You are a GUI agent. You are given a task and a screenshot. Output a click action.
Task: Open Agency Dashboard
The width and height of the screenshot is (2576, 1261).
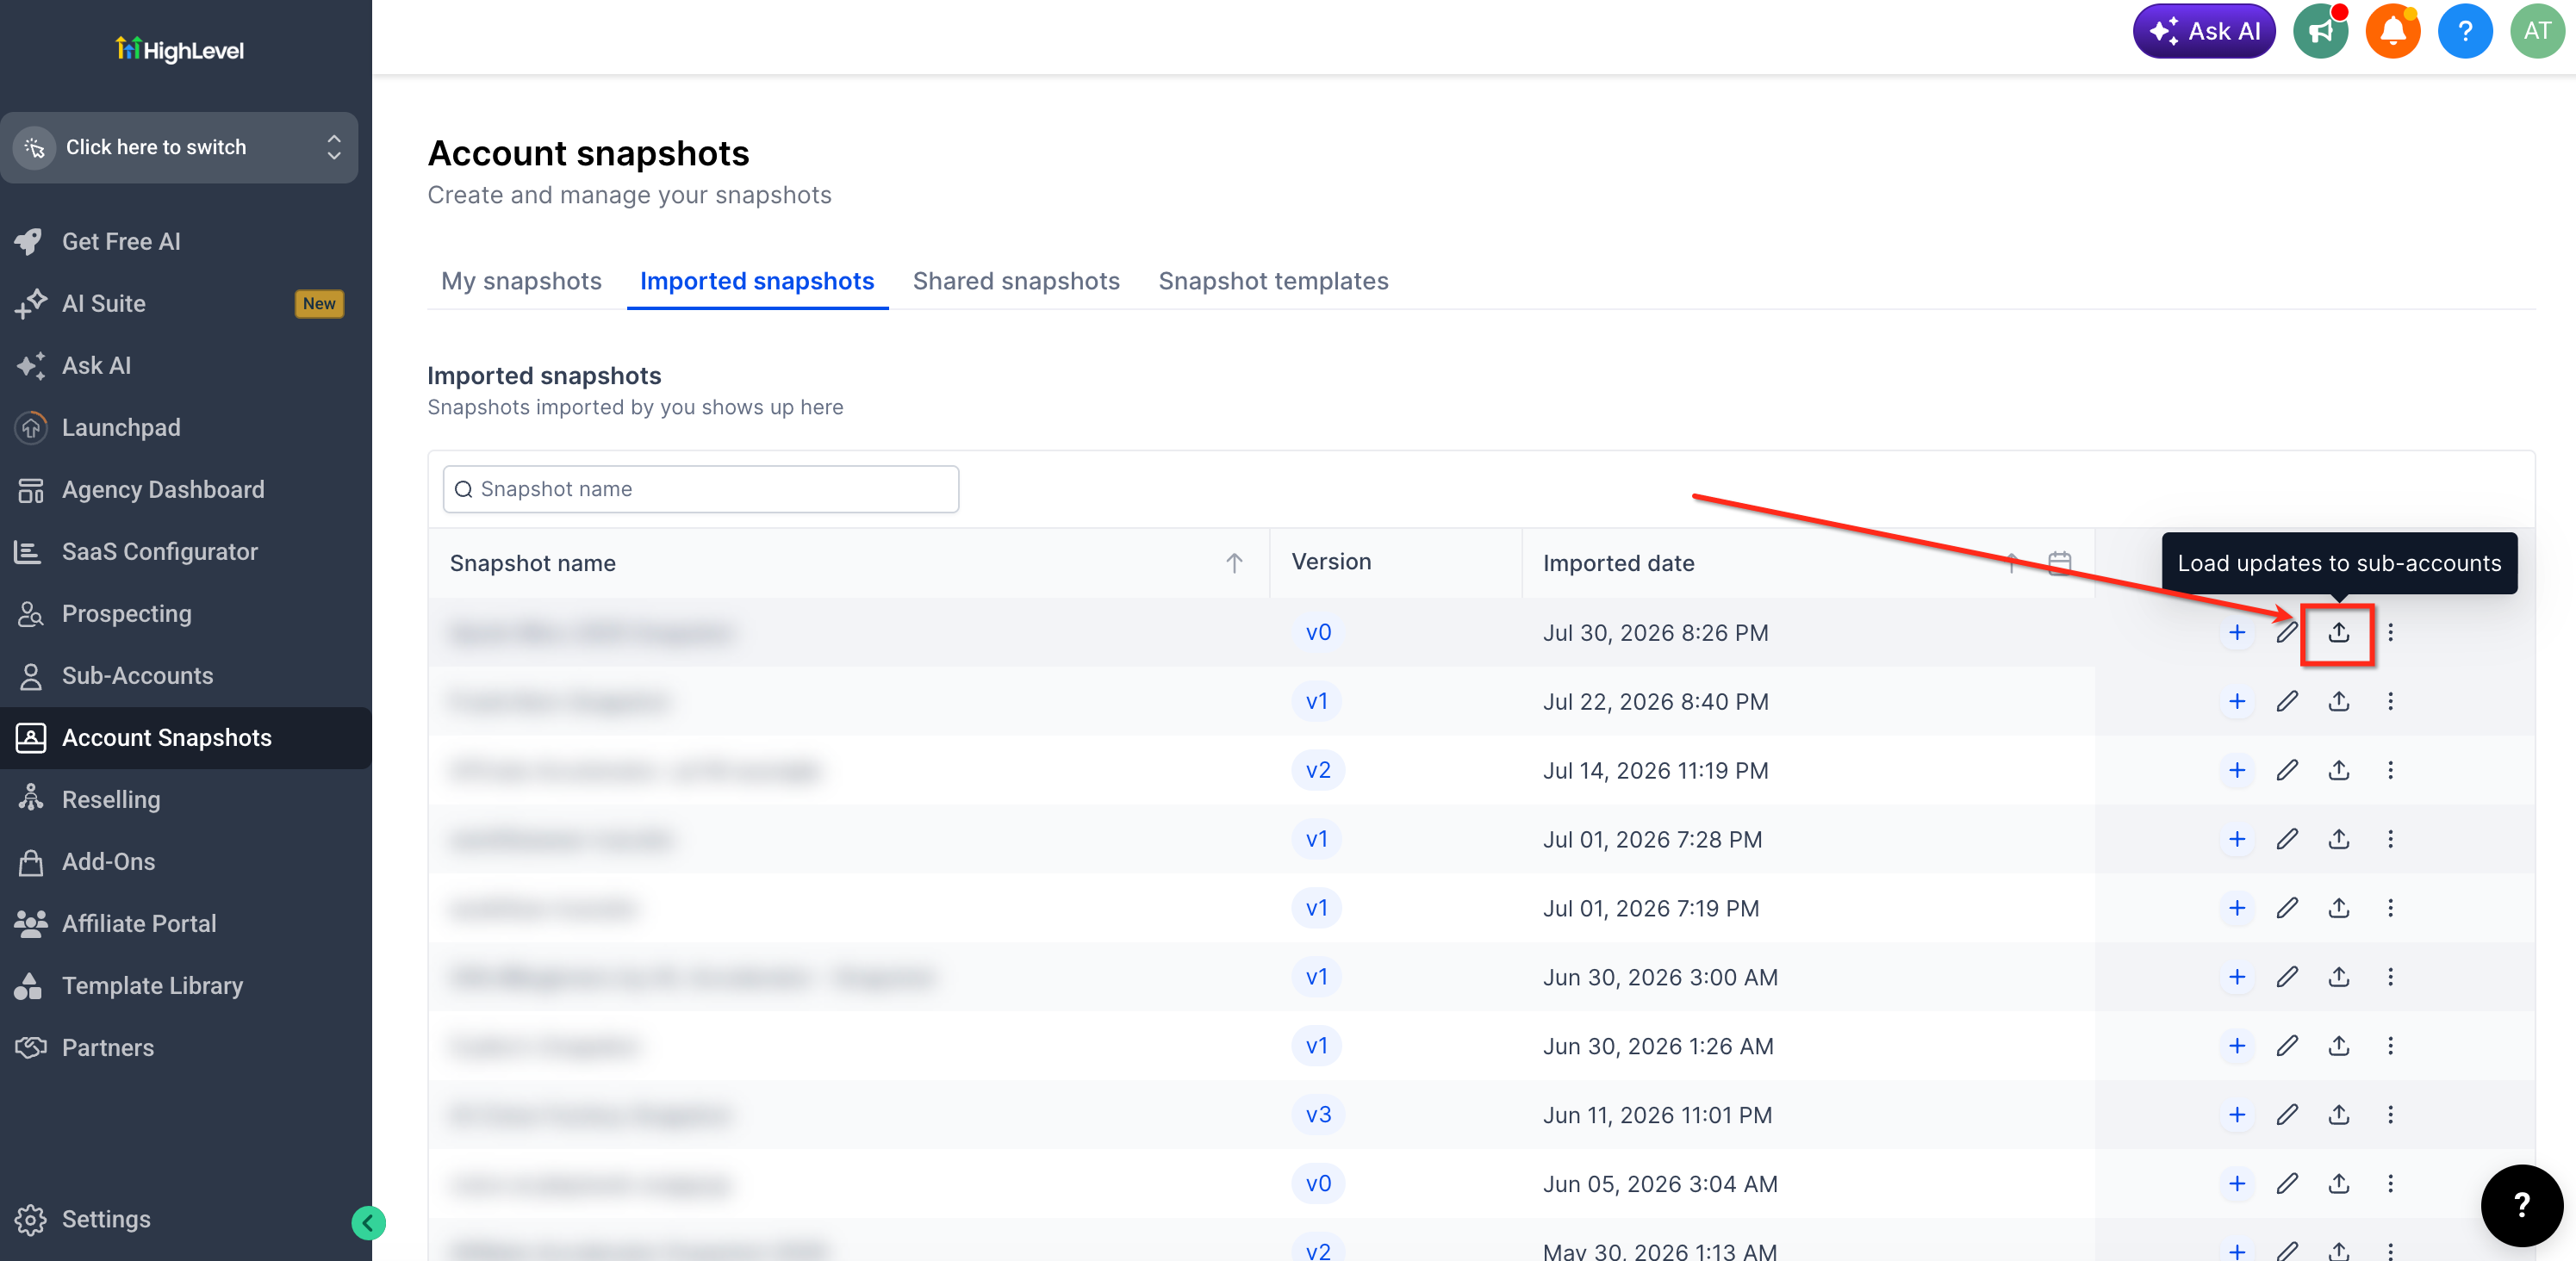pos(162,489)
